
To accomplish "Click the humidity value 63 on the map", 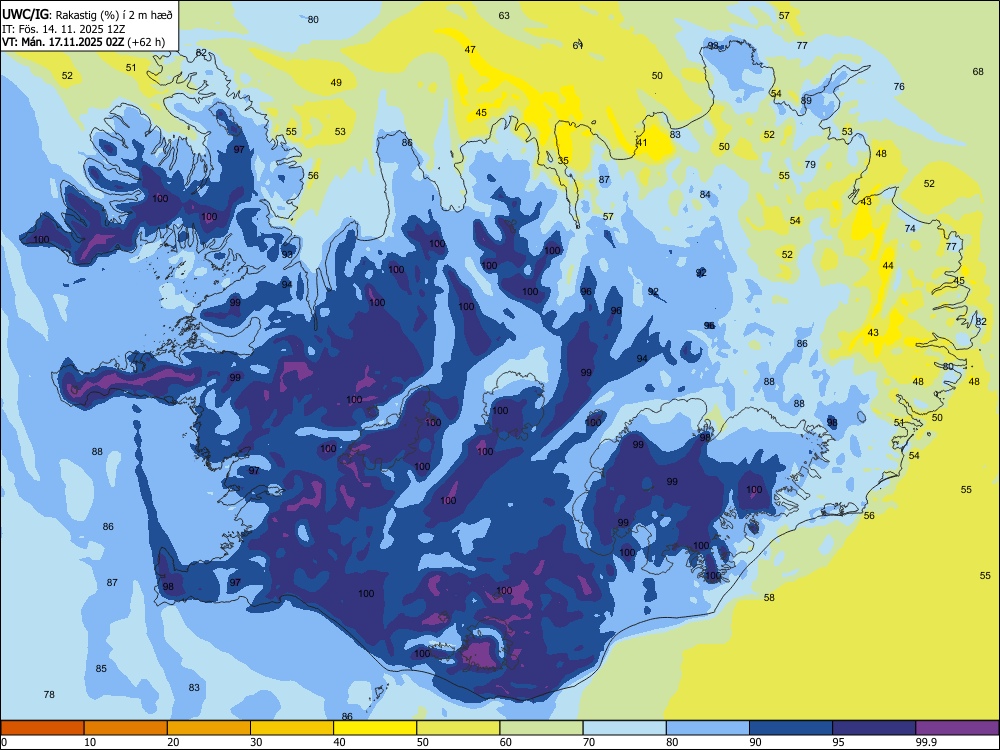I will (x=504, y=15).
